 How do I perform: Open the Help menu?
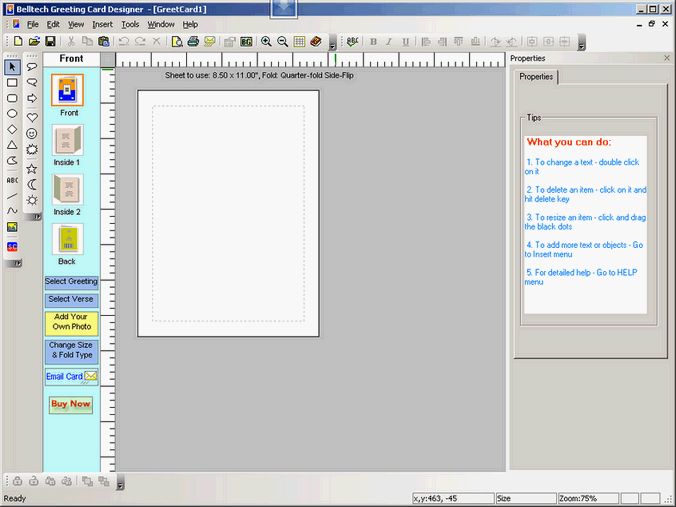(190, 25)
